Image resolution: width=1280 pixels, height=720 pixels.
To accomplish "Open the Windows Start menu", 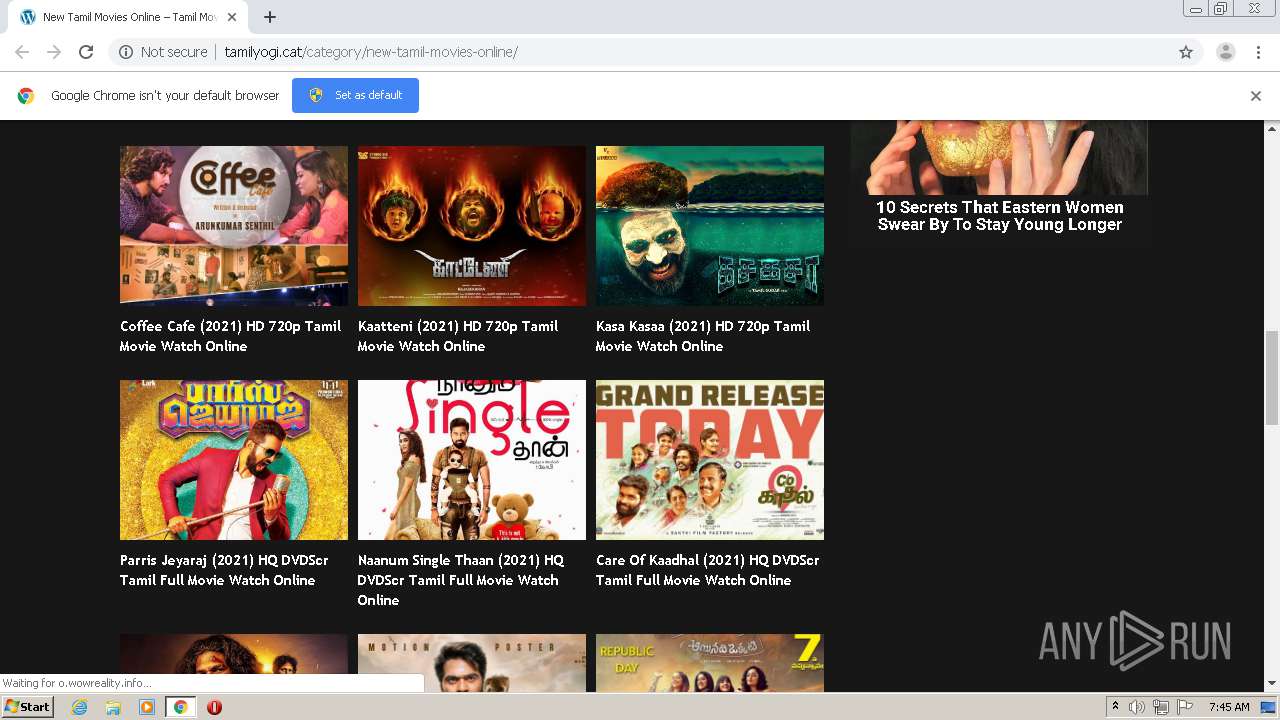I will pos(28,706).
